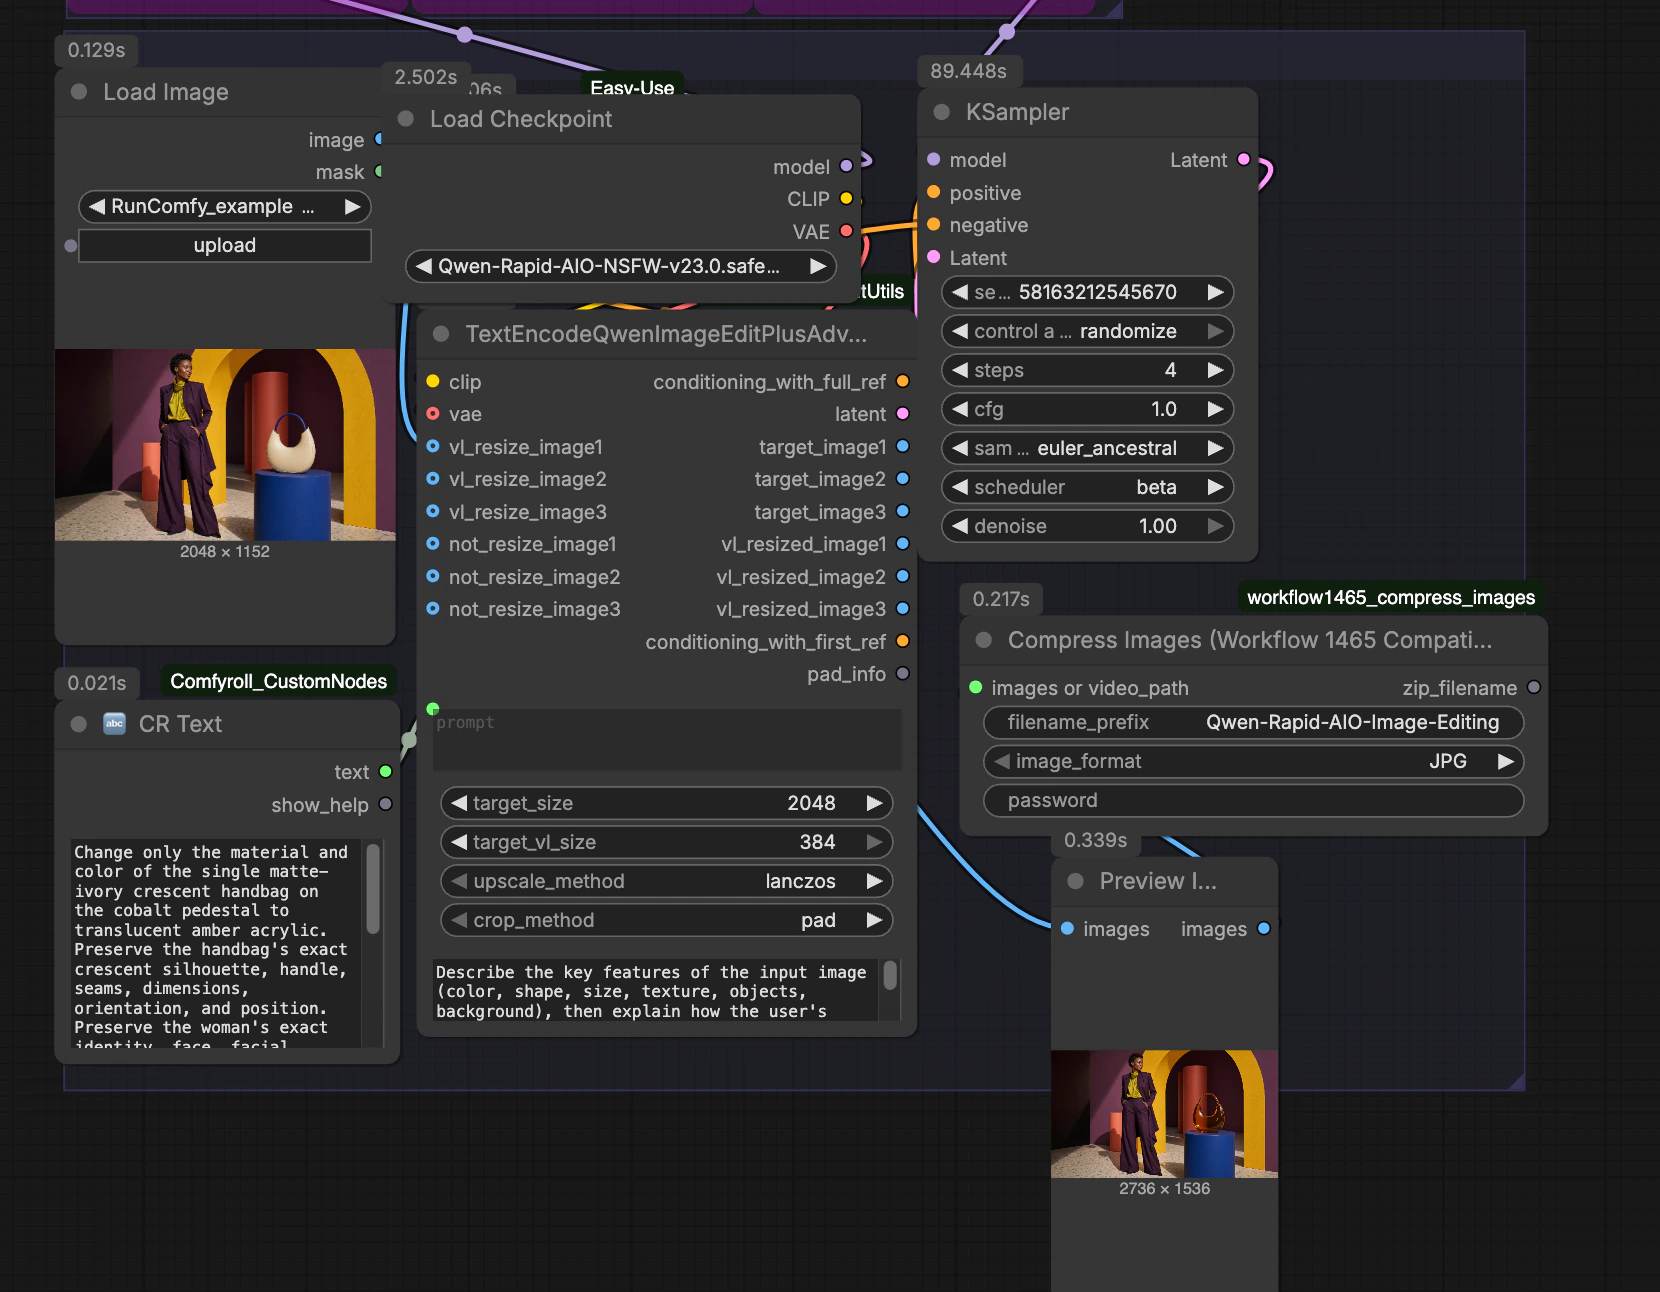The image size is (1660, 1292).
Task: Click the prompt text field in TextEncode node
Action: (x=667, y=740)
